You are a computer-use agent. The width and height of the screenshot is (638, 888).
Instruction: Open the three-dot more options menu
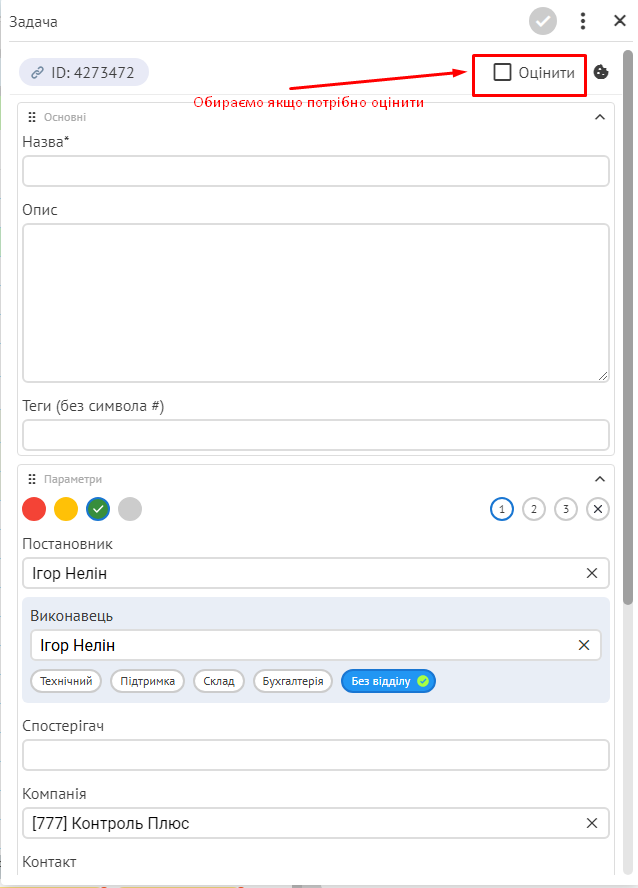pos(583,22)
